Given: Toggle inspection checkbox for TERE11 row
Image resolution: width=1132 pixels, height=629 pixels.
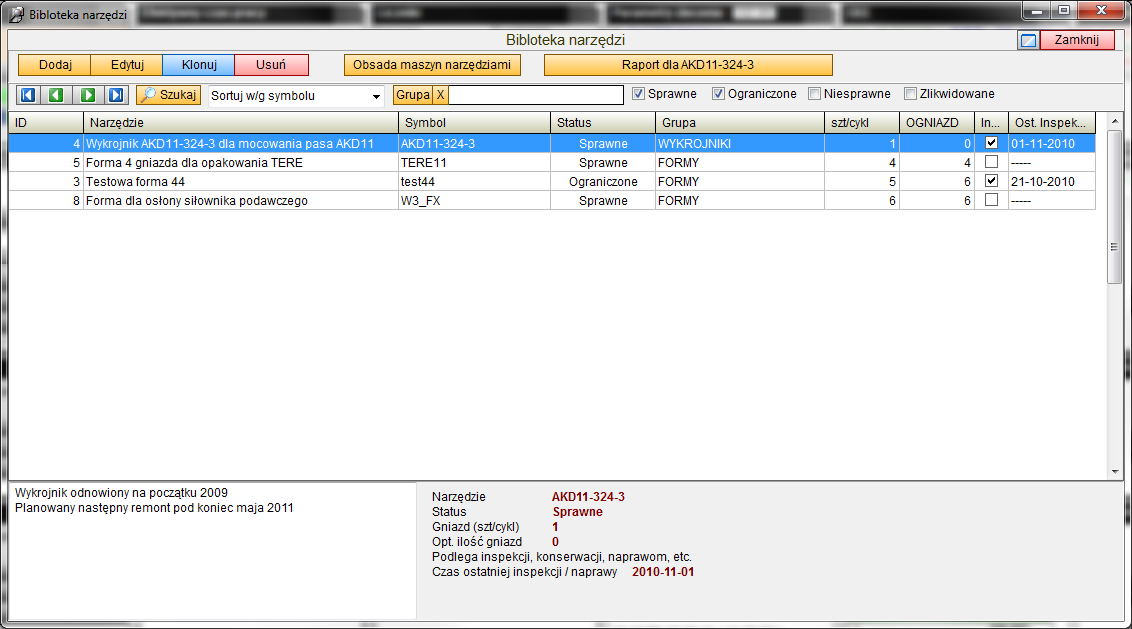Looking at the screenshot, I should coord(991,162).
